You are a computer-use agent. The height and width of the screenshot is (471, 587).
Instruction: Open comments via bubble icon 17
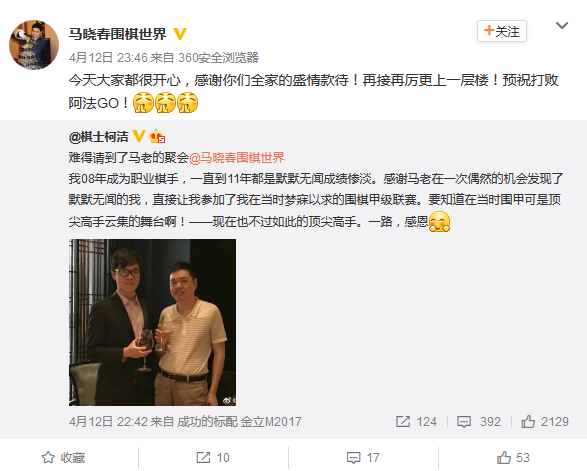coord(363,457)
